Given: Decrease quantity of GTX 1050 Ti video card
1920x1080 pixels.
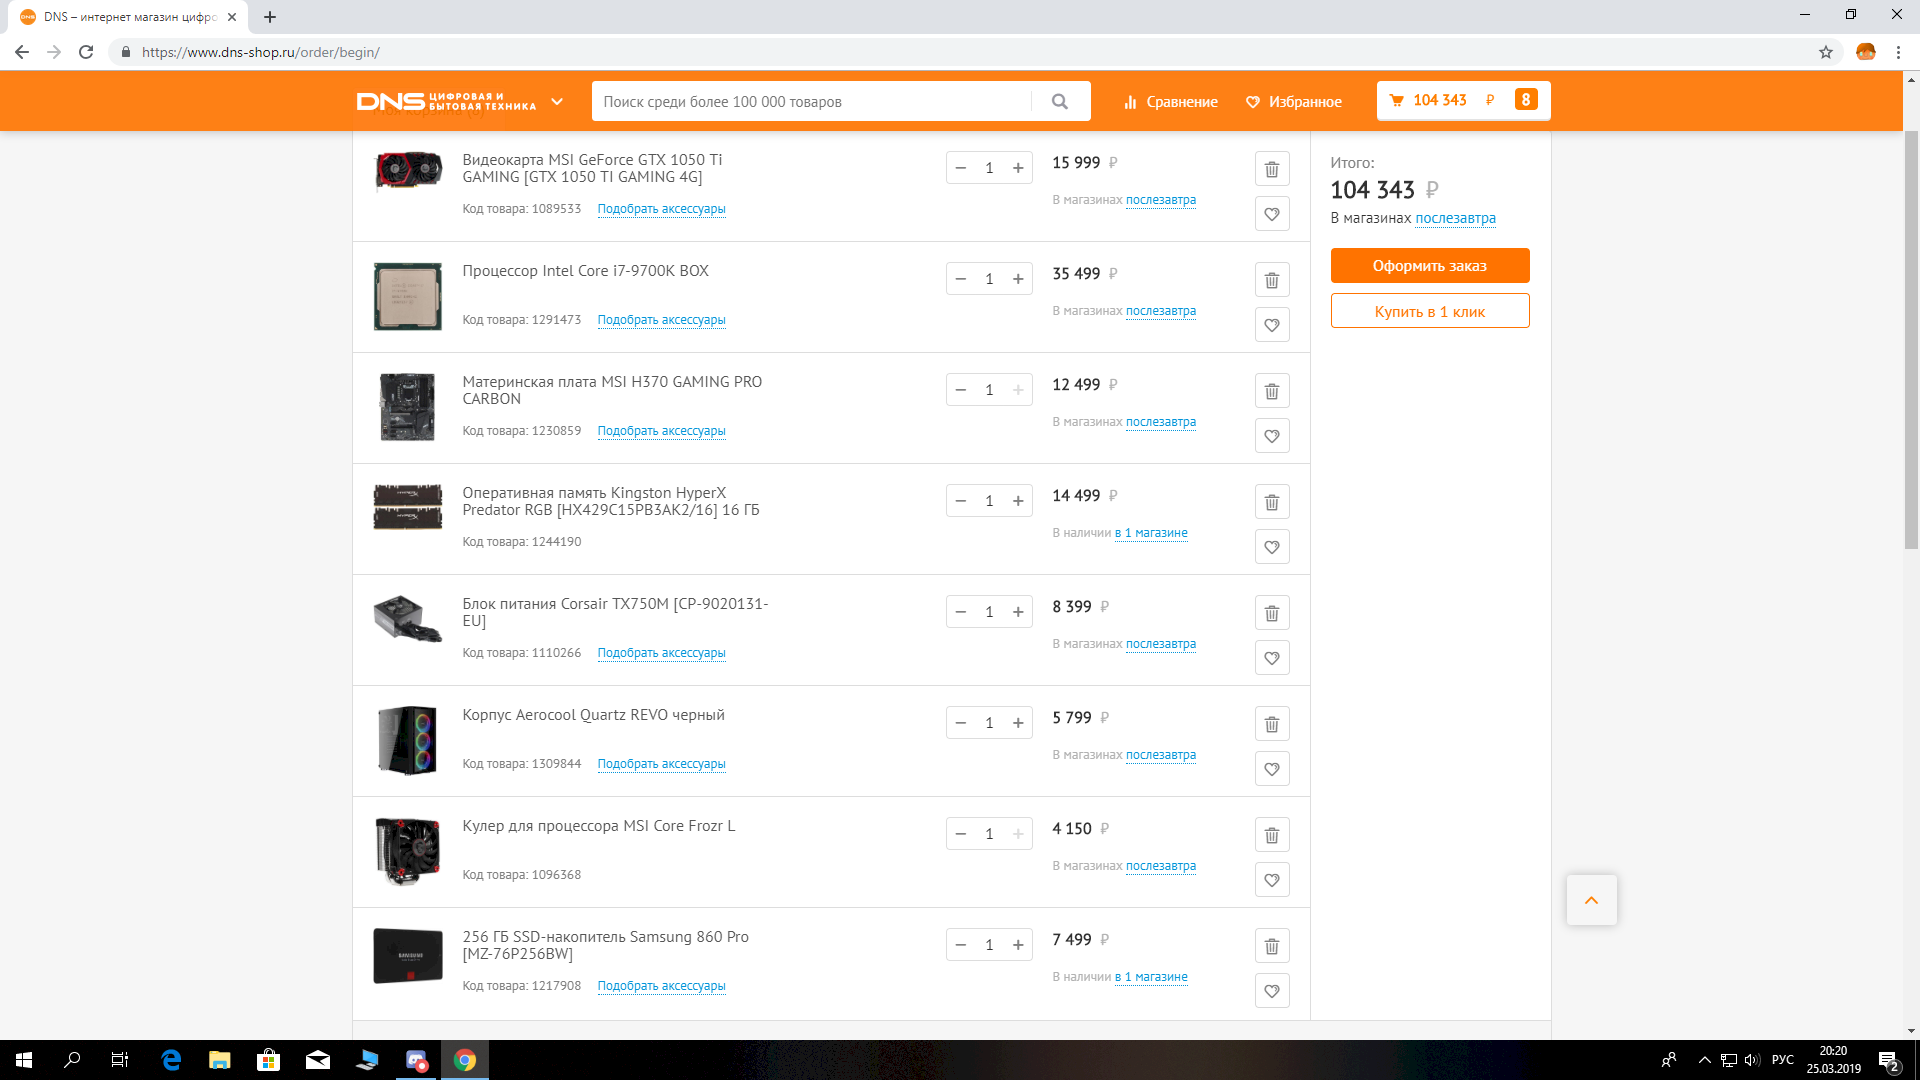Looking at the screenshot, I should 961,168.
